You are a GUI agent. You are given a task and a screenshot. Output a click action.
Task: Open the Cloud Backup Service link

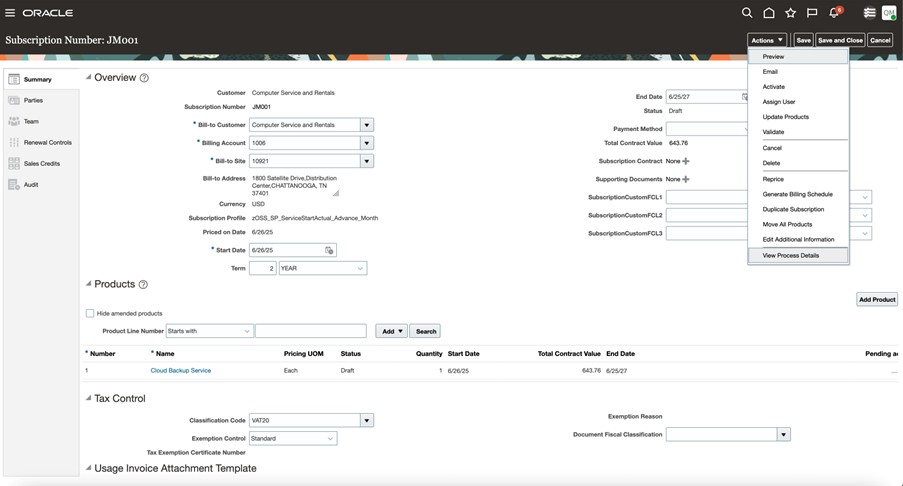181,371
